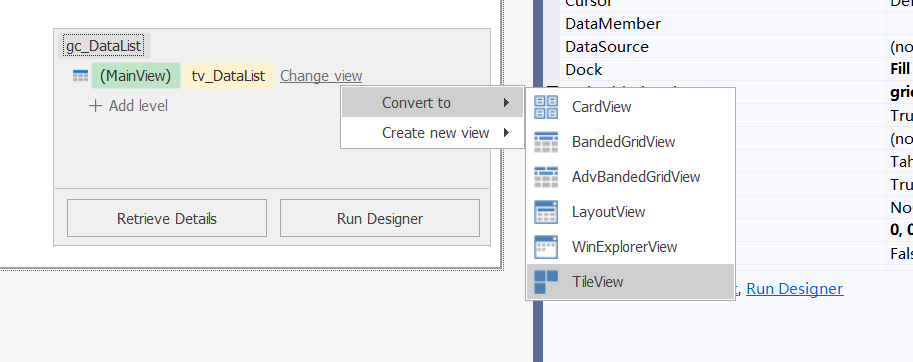Click the Run Designer button
Viewport: 913px width, 362px height.
(380, 218)
